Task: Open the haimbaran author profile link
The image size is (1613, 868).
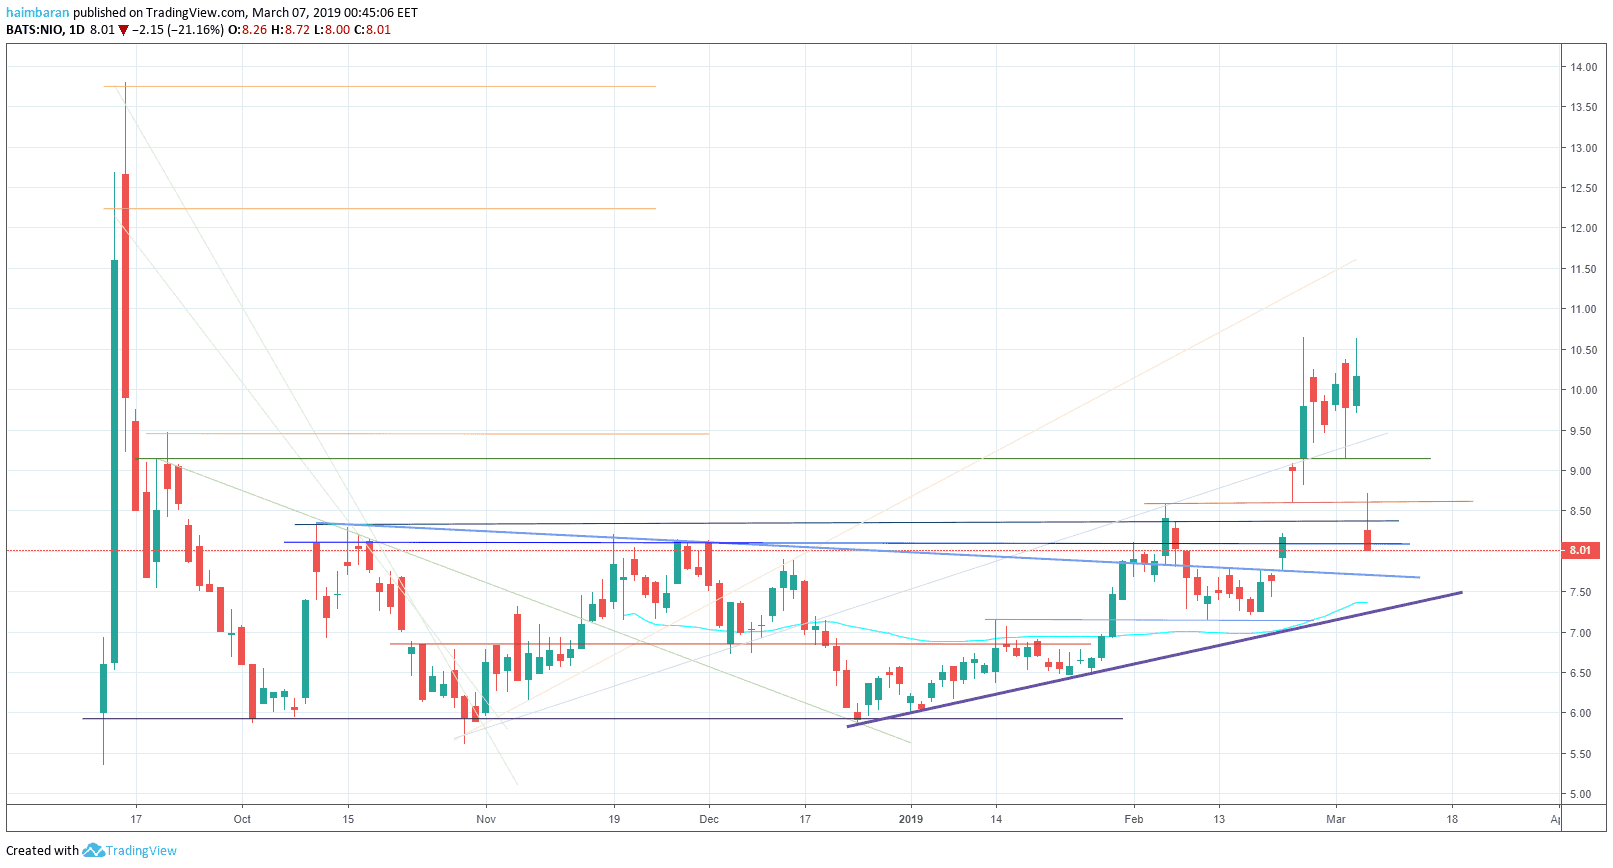Action: point(38,13)
